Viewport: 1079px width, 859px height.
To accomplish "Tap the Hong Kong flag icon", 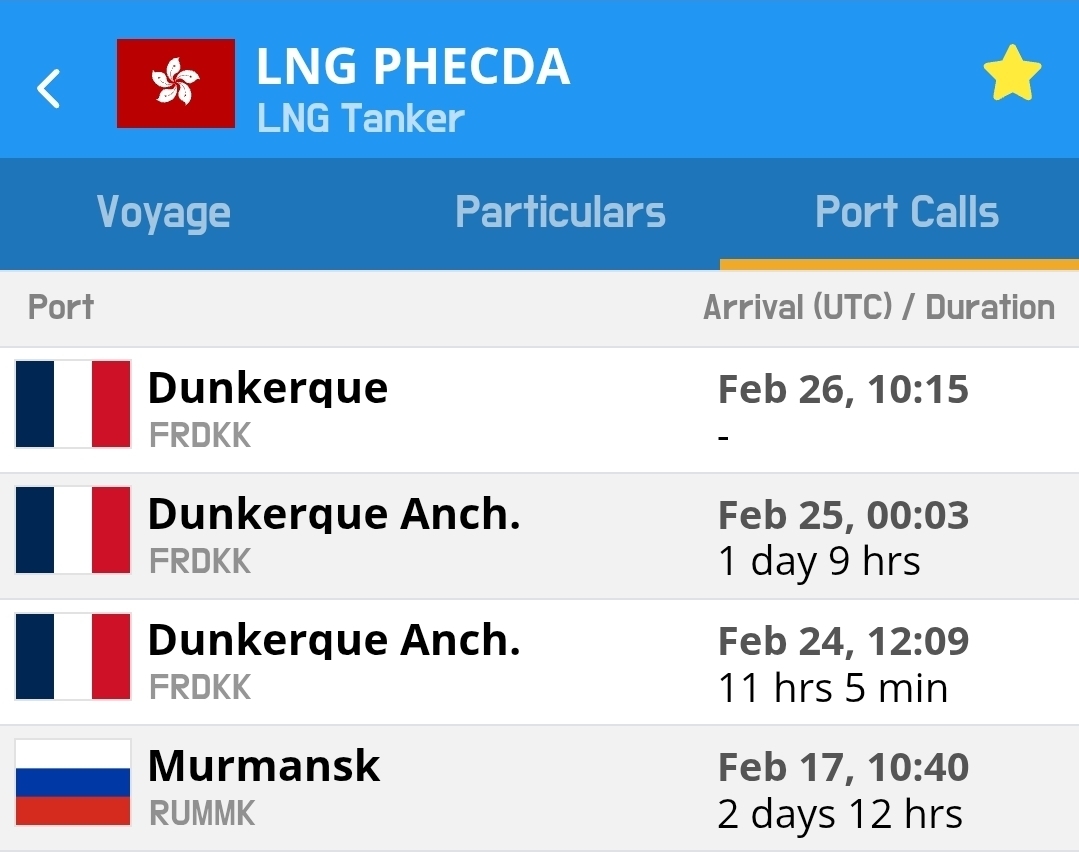I will (x=176, y=84).
